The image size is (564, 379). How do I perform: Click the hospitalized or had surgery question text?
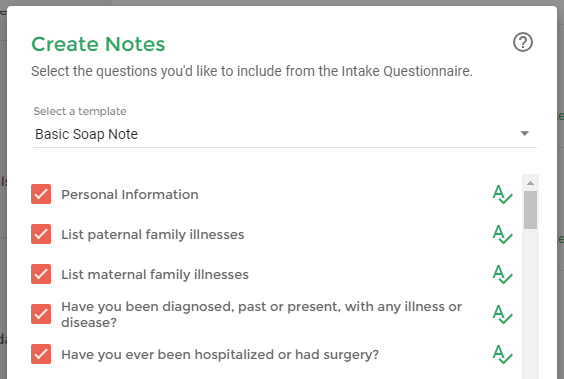(220, 355)
